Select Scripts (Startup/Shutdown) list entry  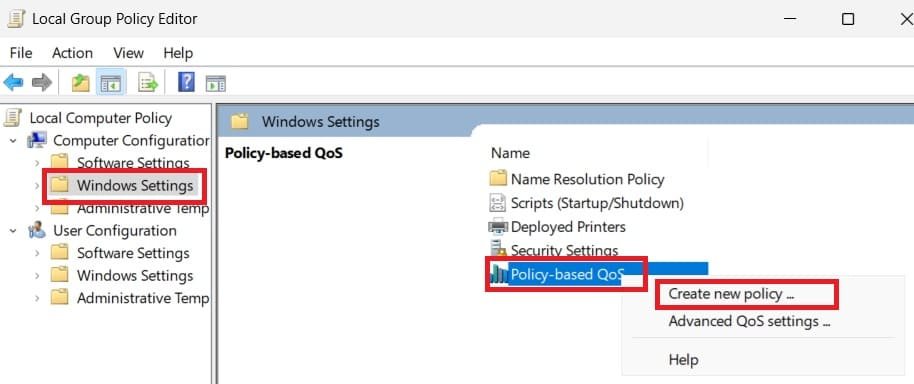[597, 203]
